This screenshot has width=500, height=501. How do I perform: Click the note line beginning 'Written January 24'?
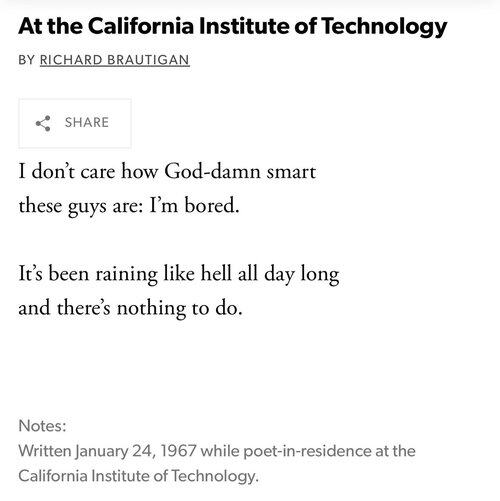click(x=217, y=451)
